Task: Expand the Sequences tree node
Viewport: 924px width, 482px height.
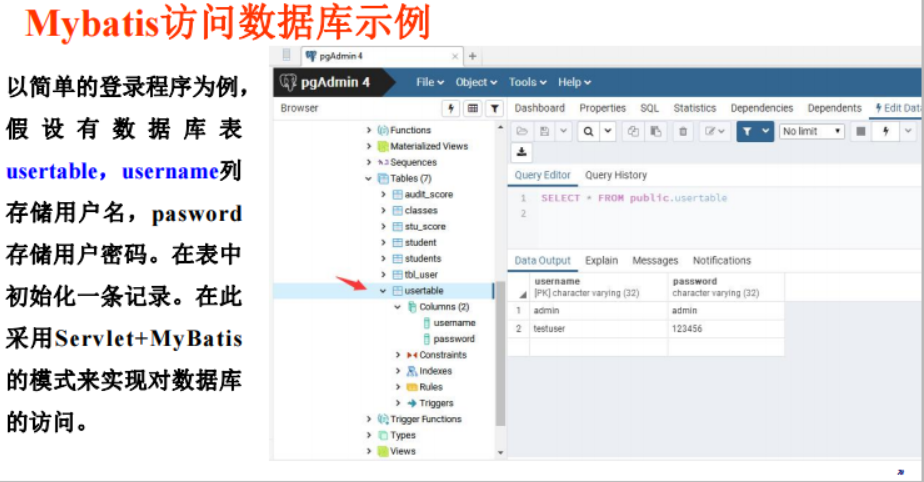Action: tap(369, 162)
